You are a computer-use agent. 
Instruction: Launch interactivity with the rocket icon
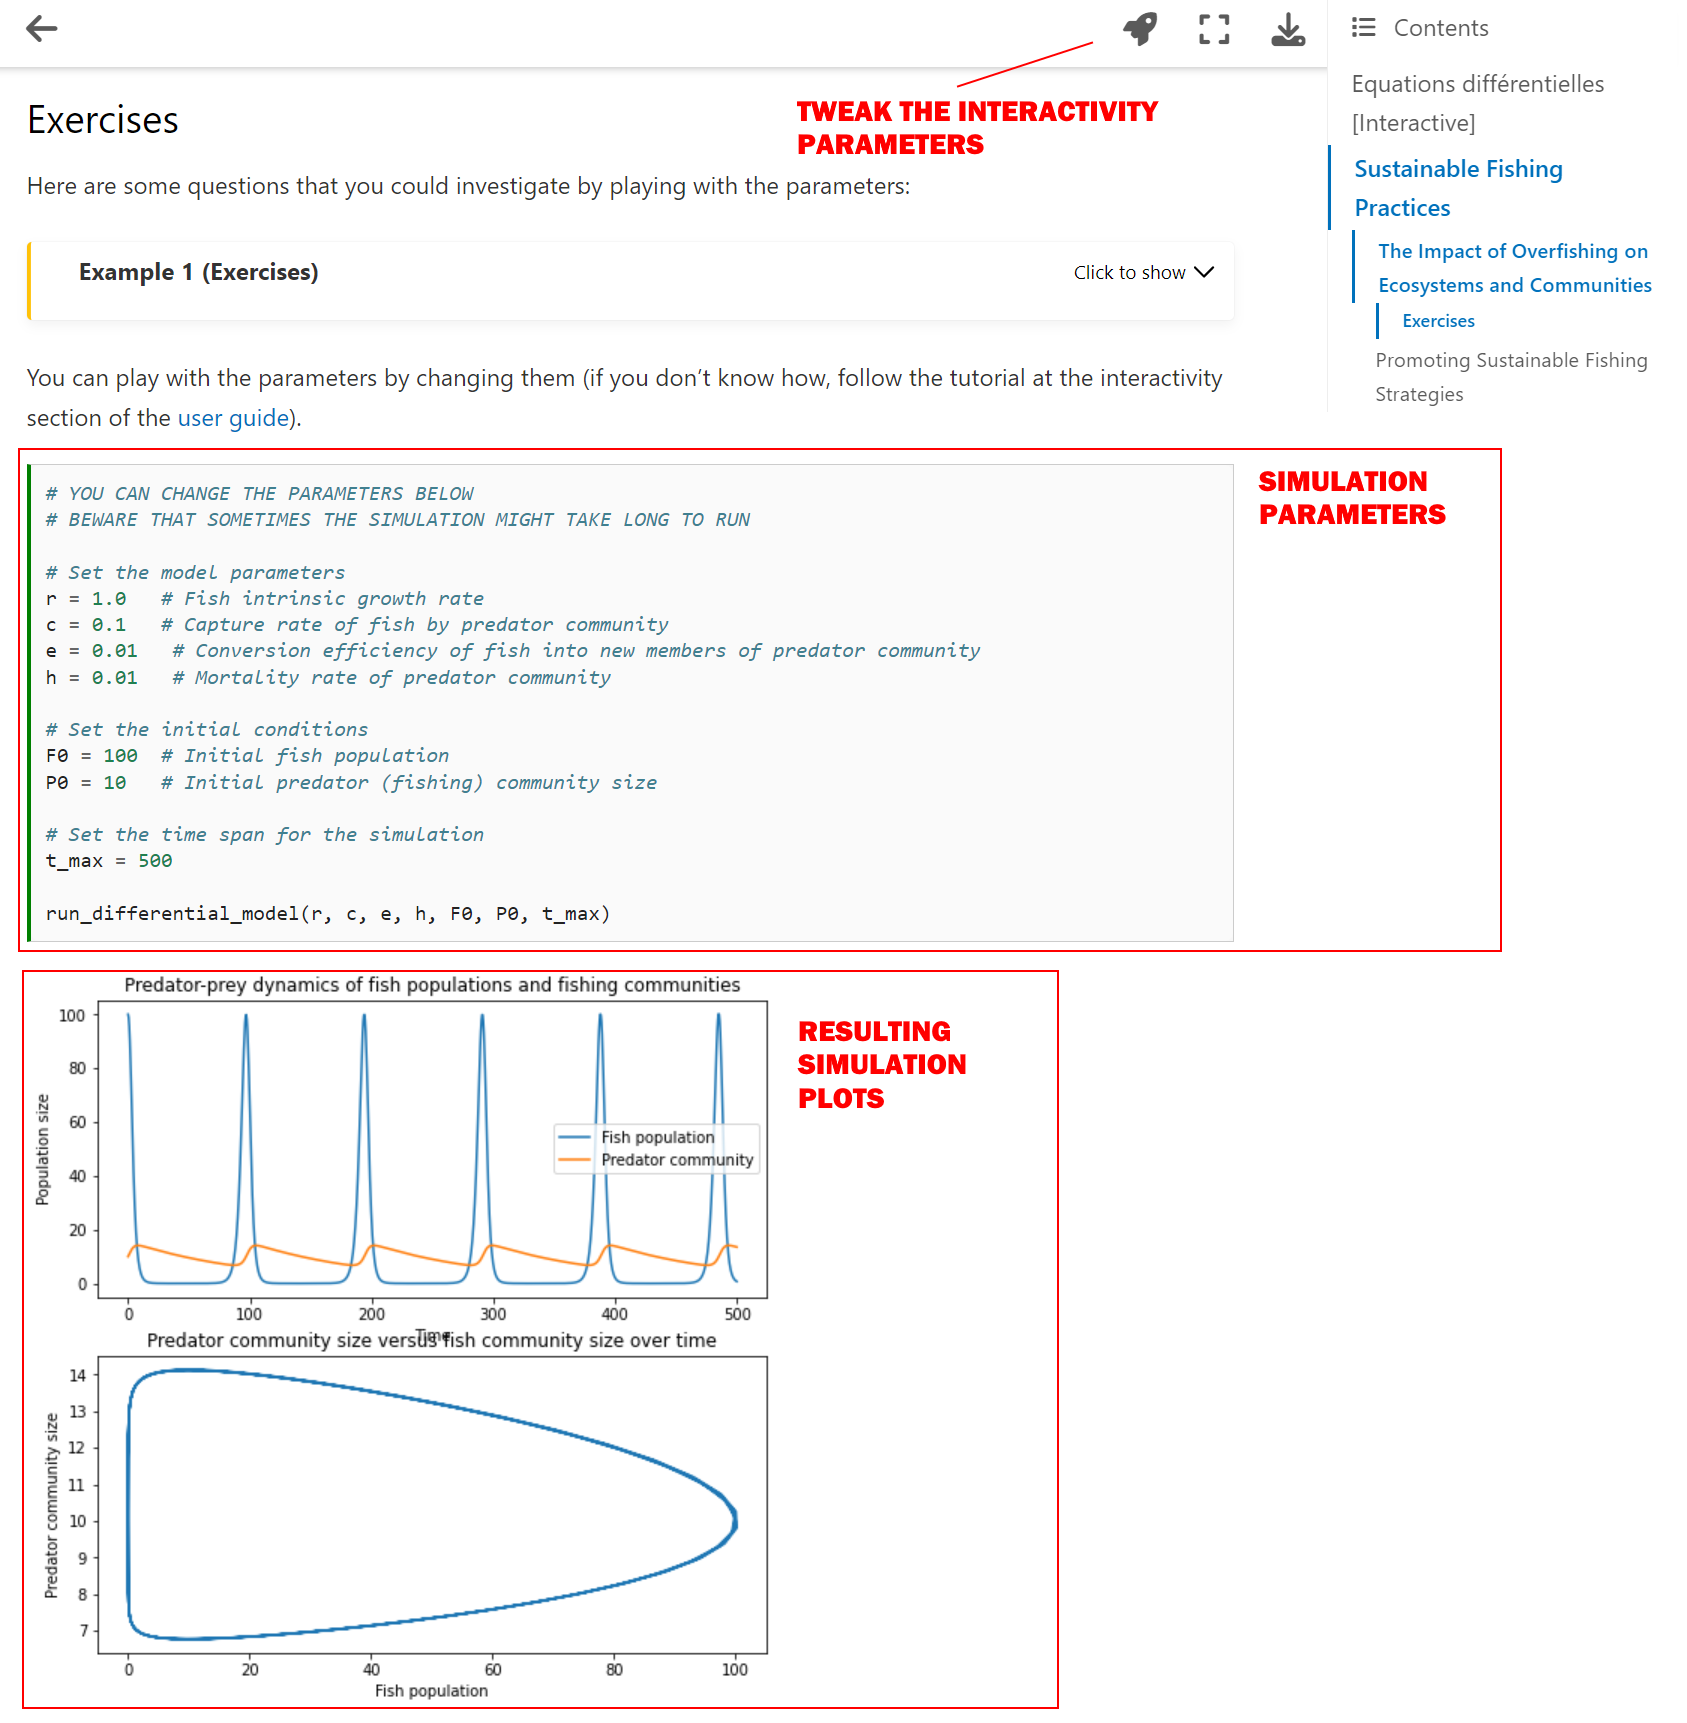click(x=1140, y=29)
